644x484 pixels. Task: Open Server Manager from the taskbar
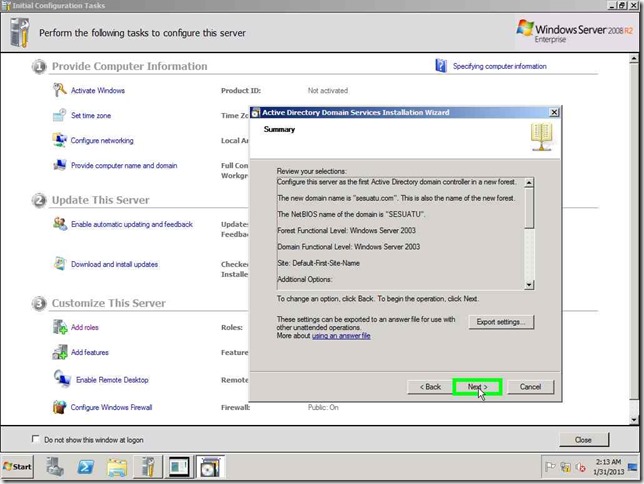55,467
